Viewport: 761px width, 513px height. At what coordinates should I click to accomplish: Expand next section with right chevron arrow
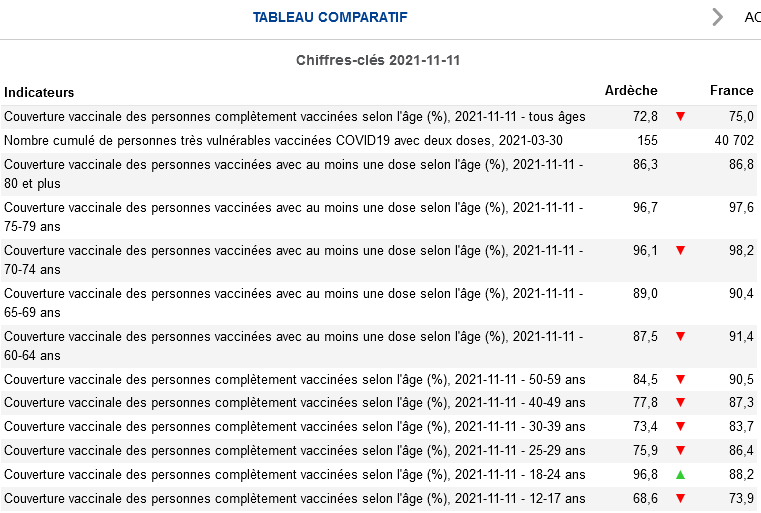tap(717, 17)
